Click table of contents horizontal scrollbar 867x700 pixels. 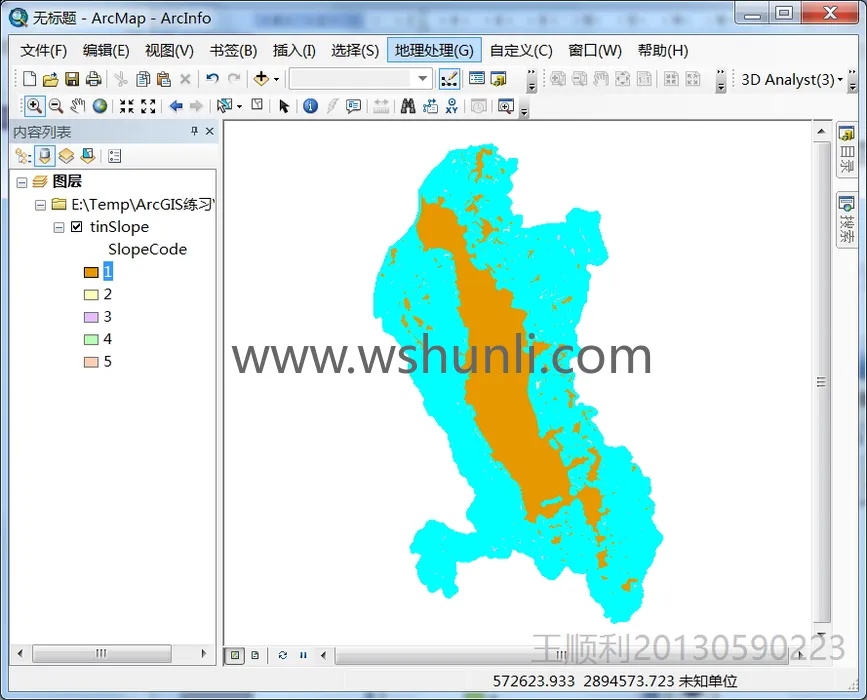tap(102, 653)
